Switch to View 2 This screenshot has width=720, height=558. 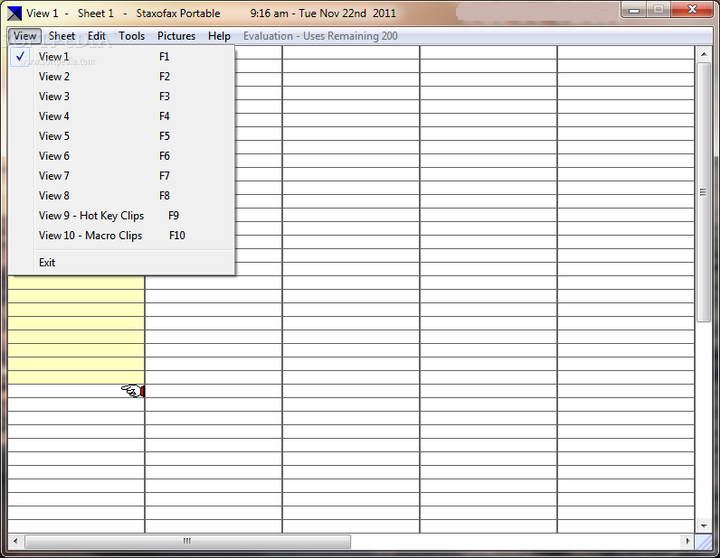pos(122,76)
